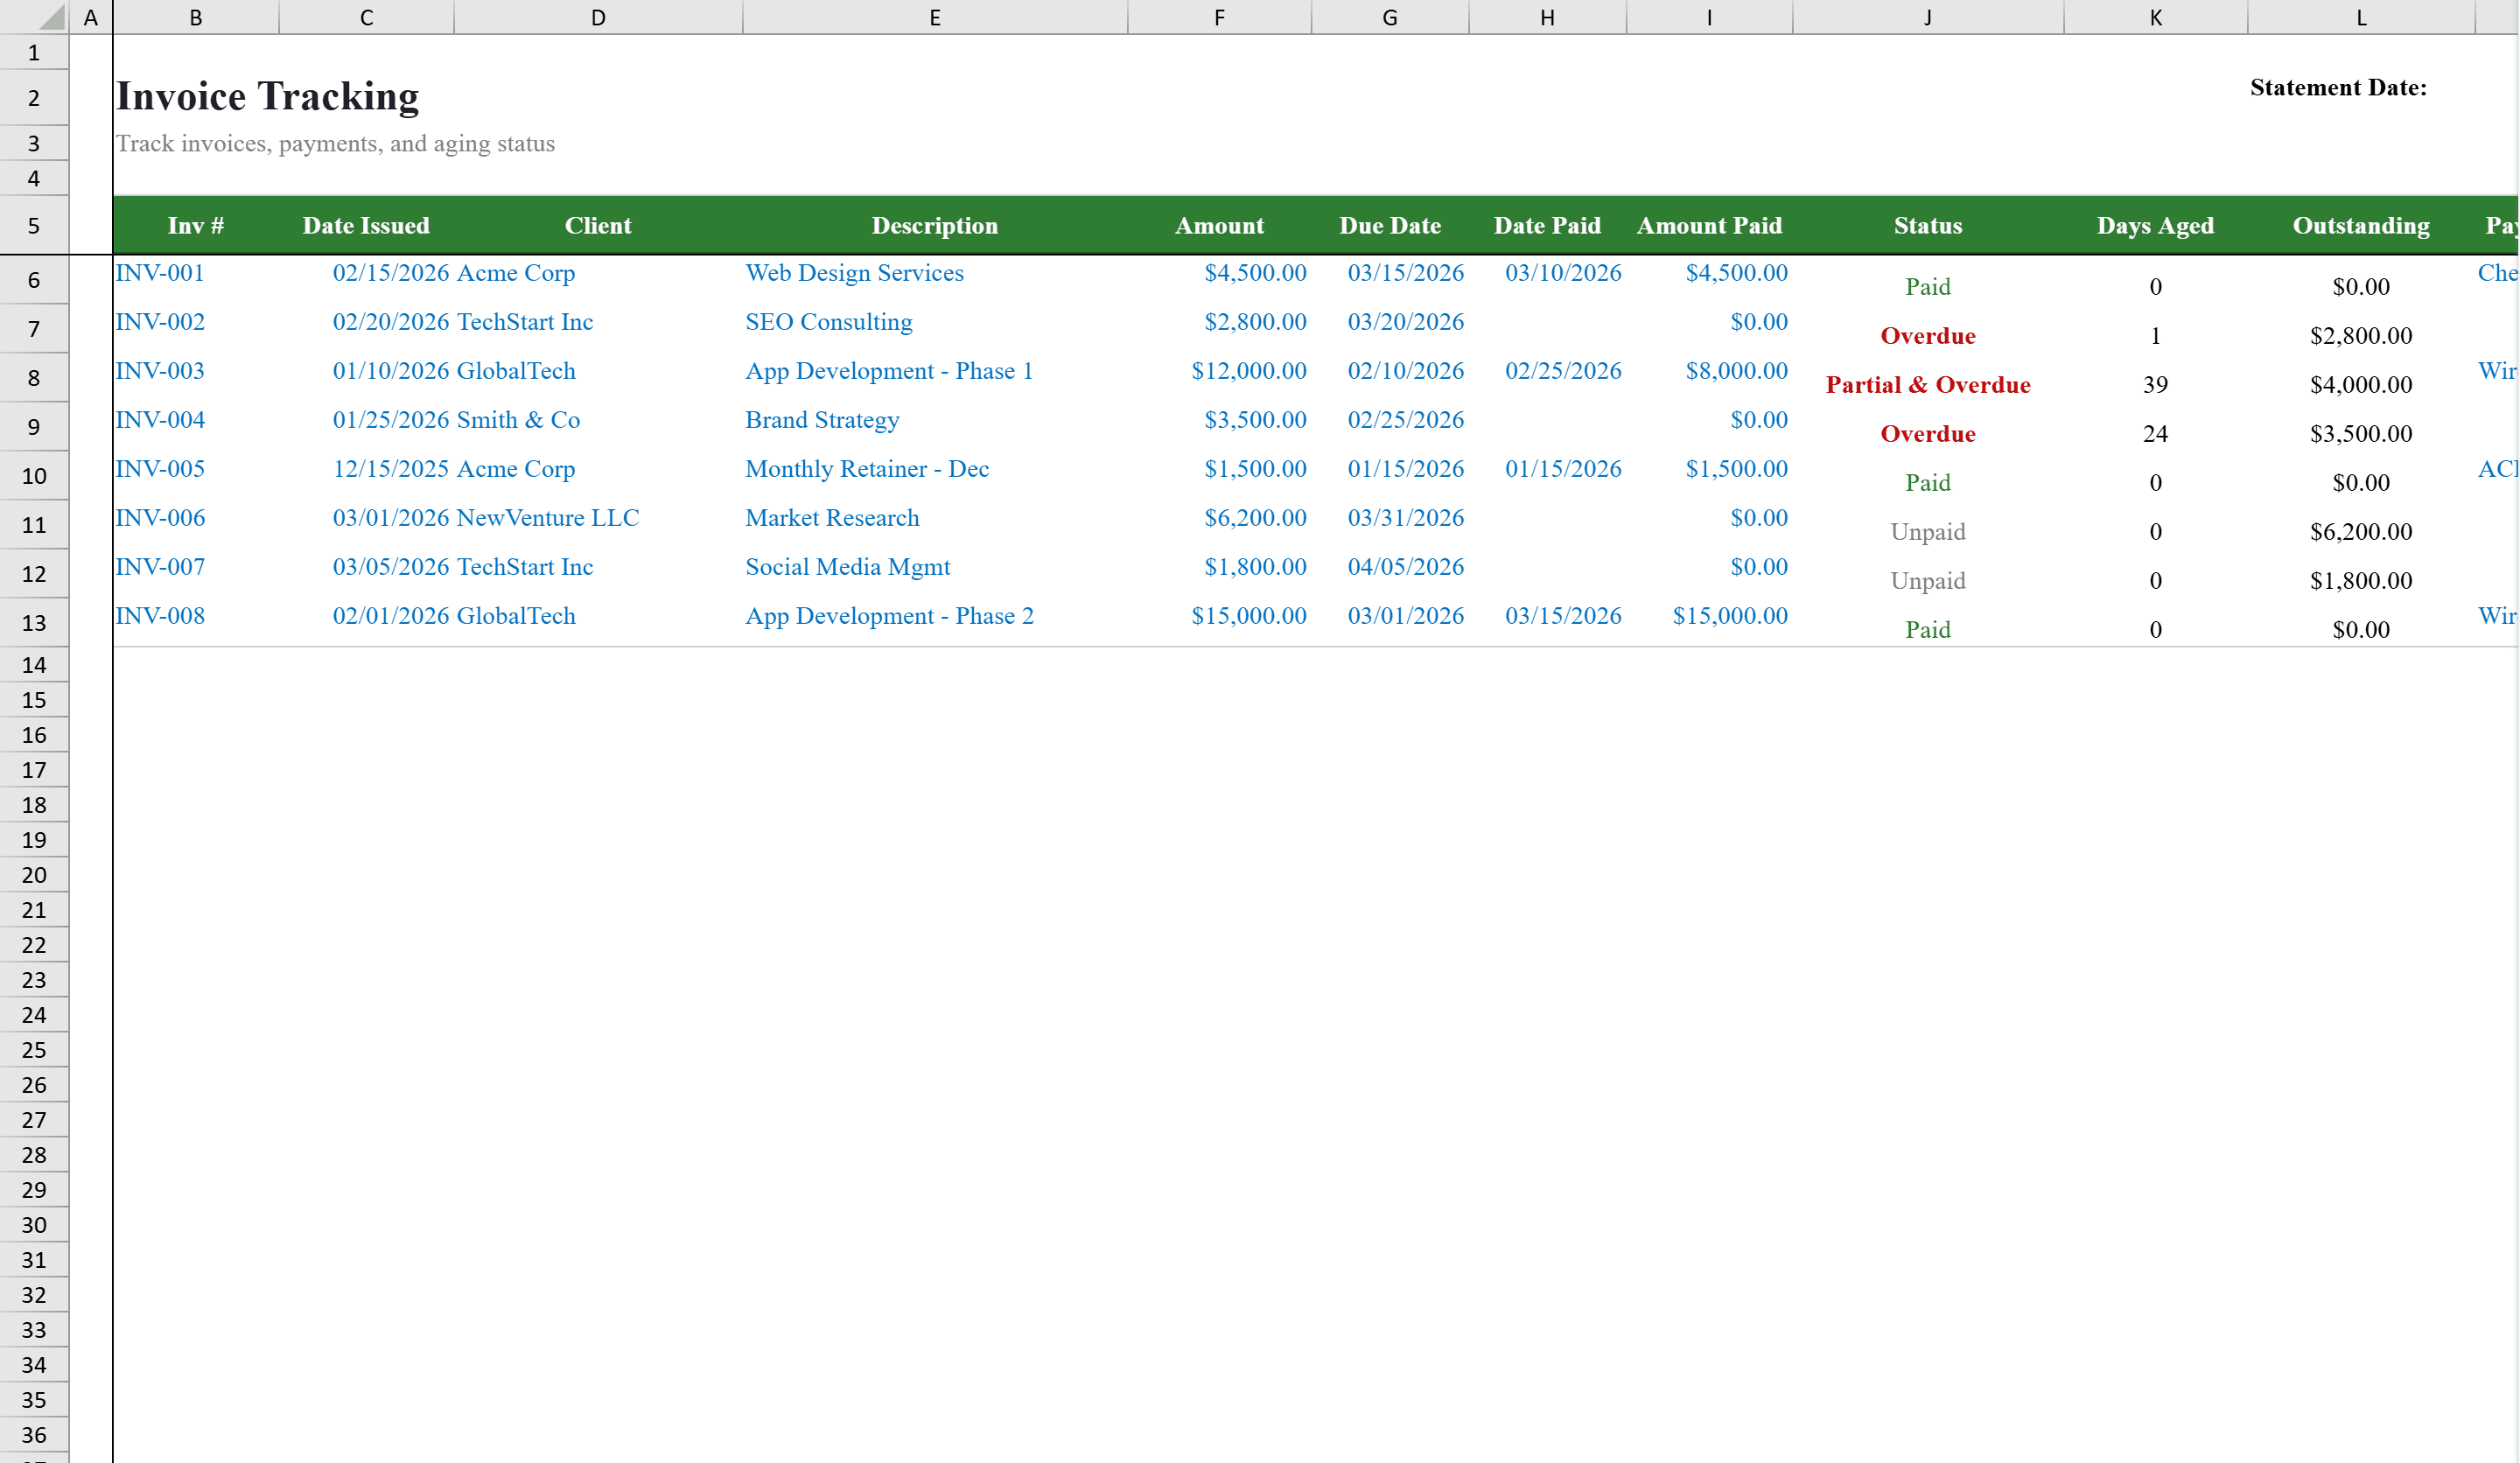Select column K header

(2156, 16)
